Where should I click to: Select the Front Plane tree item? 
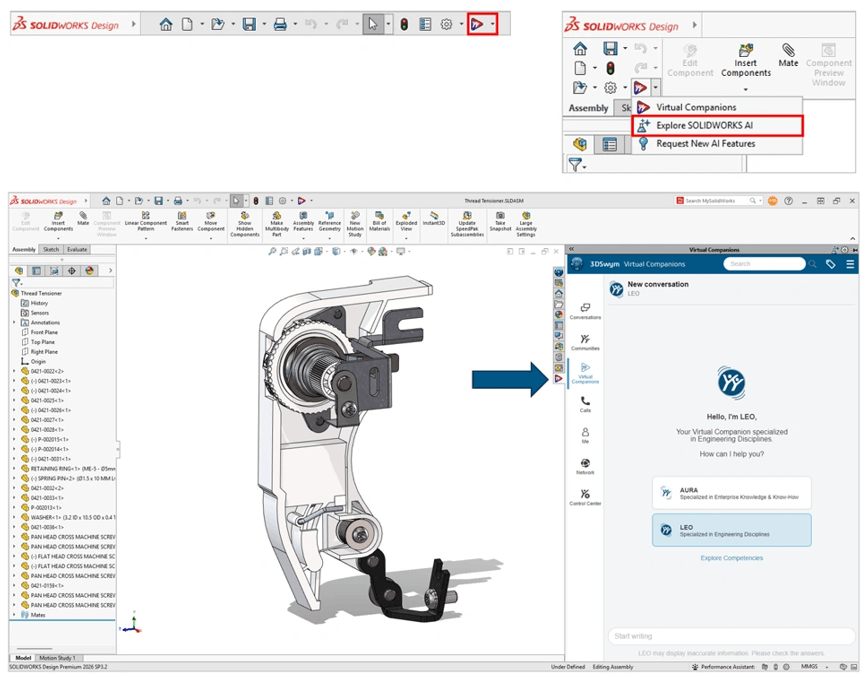39,332
